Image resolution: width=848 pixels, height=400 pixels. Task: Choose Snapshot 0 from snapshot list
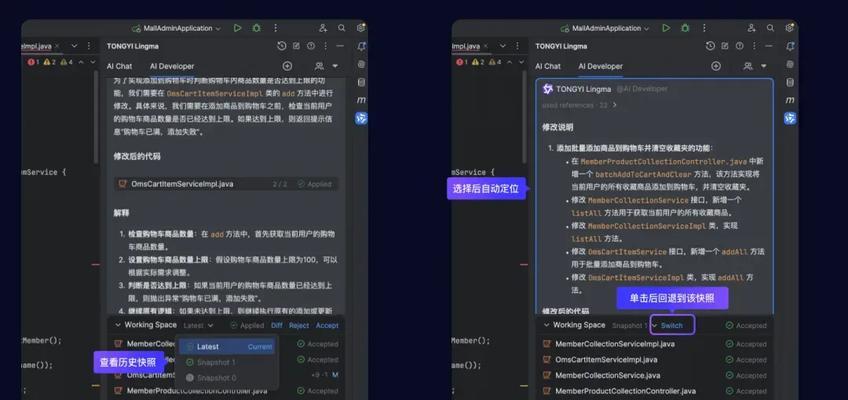(227, 378)
